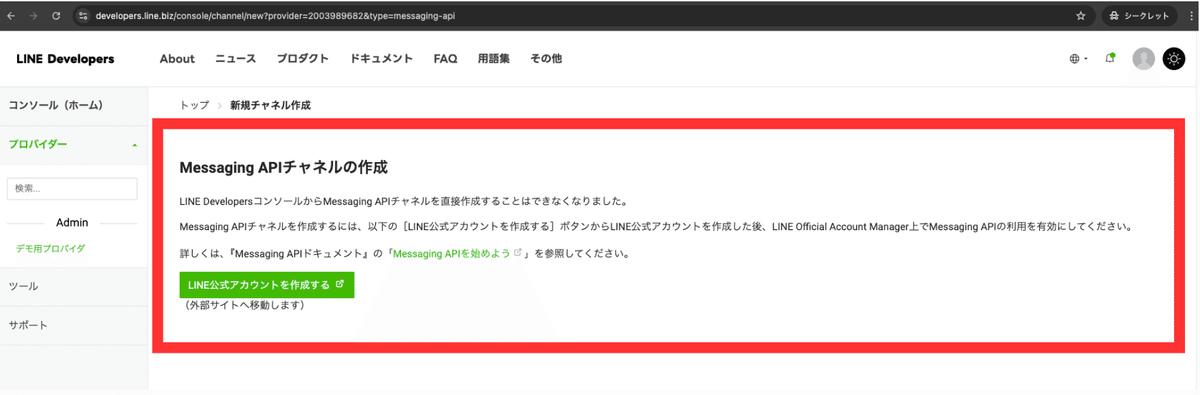Bookmark this page with star icon

point(1081,16)
